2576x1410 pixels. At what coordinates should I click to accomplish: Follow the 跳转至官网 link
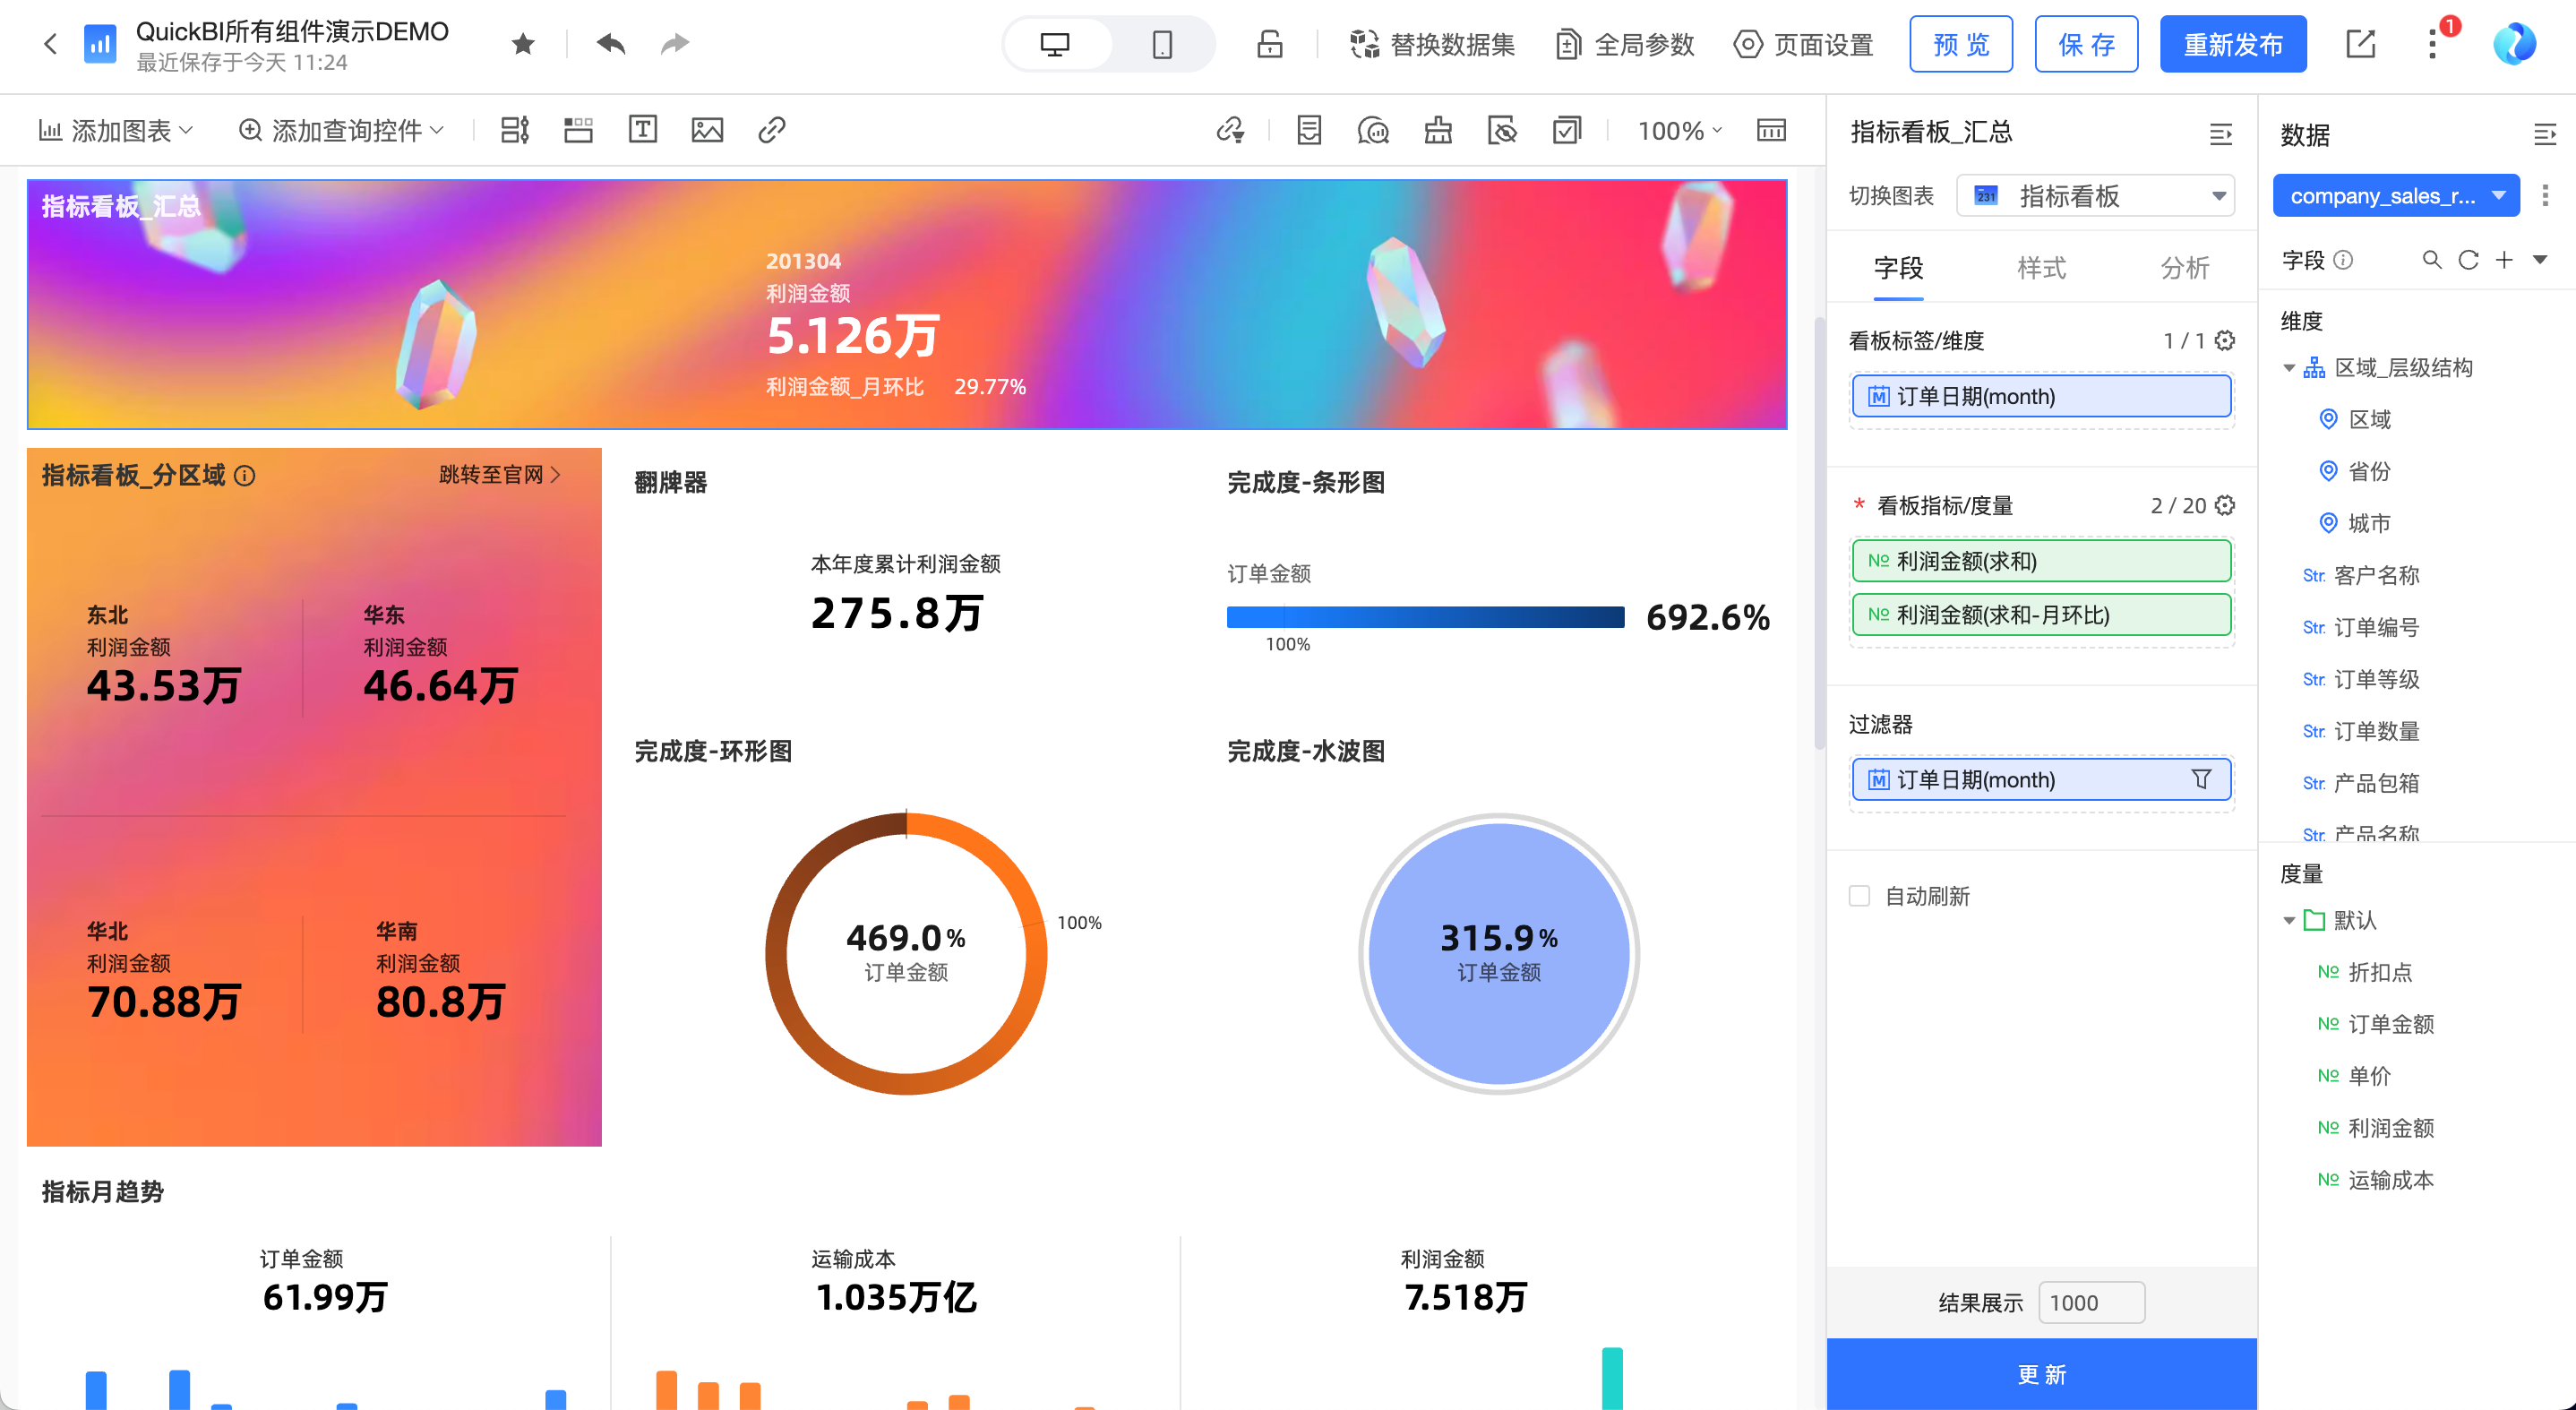499,475
